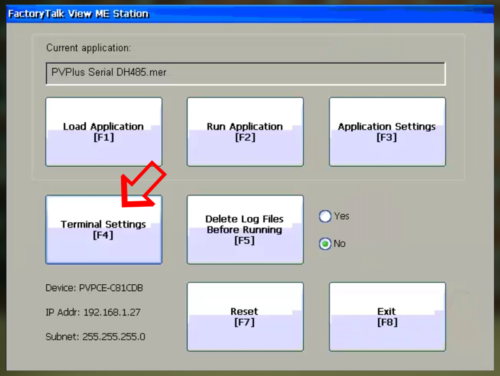Click the [F2] shortcut text on Run Application

[245, 137]
